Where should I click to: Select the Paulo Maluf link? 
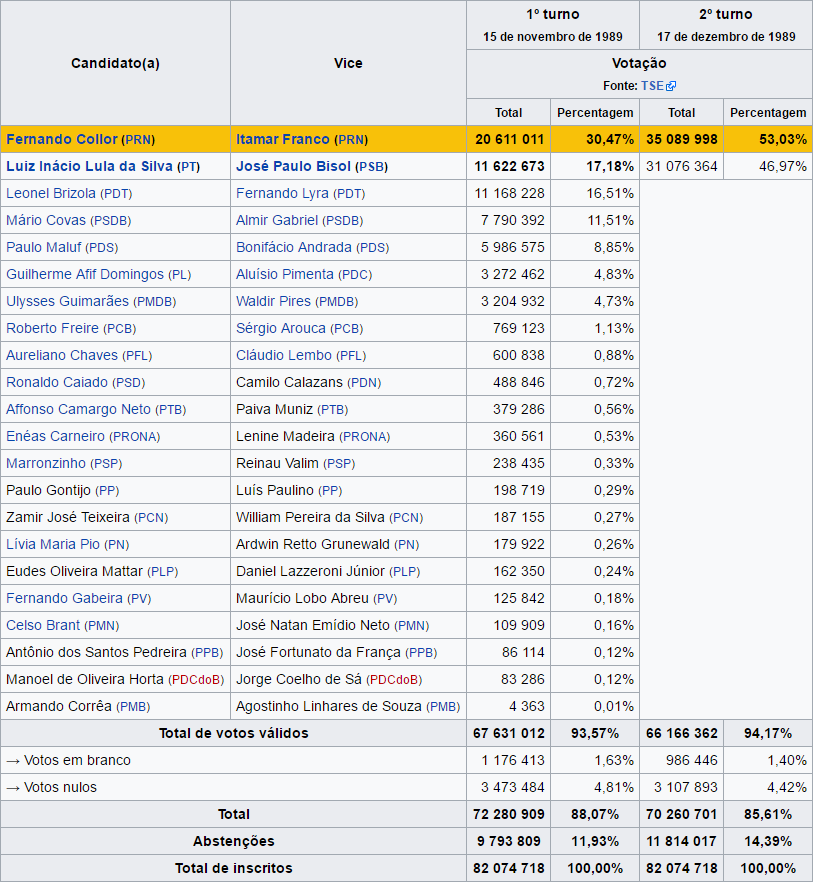(43, 247)
